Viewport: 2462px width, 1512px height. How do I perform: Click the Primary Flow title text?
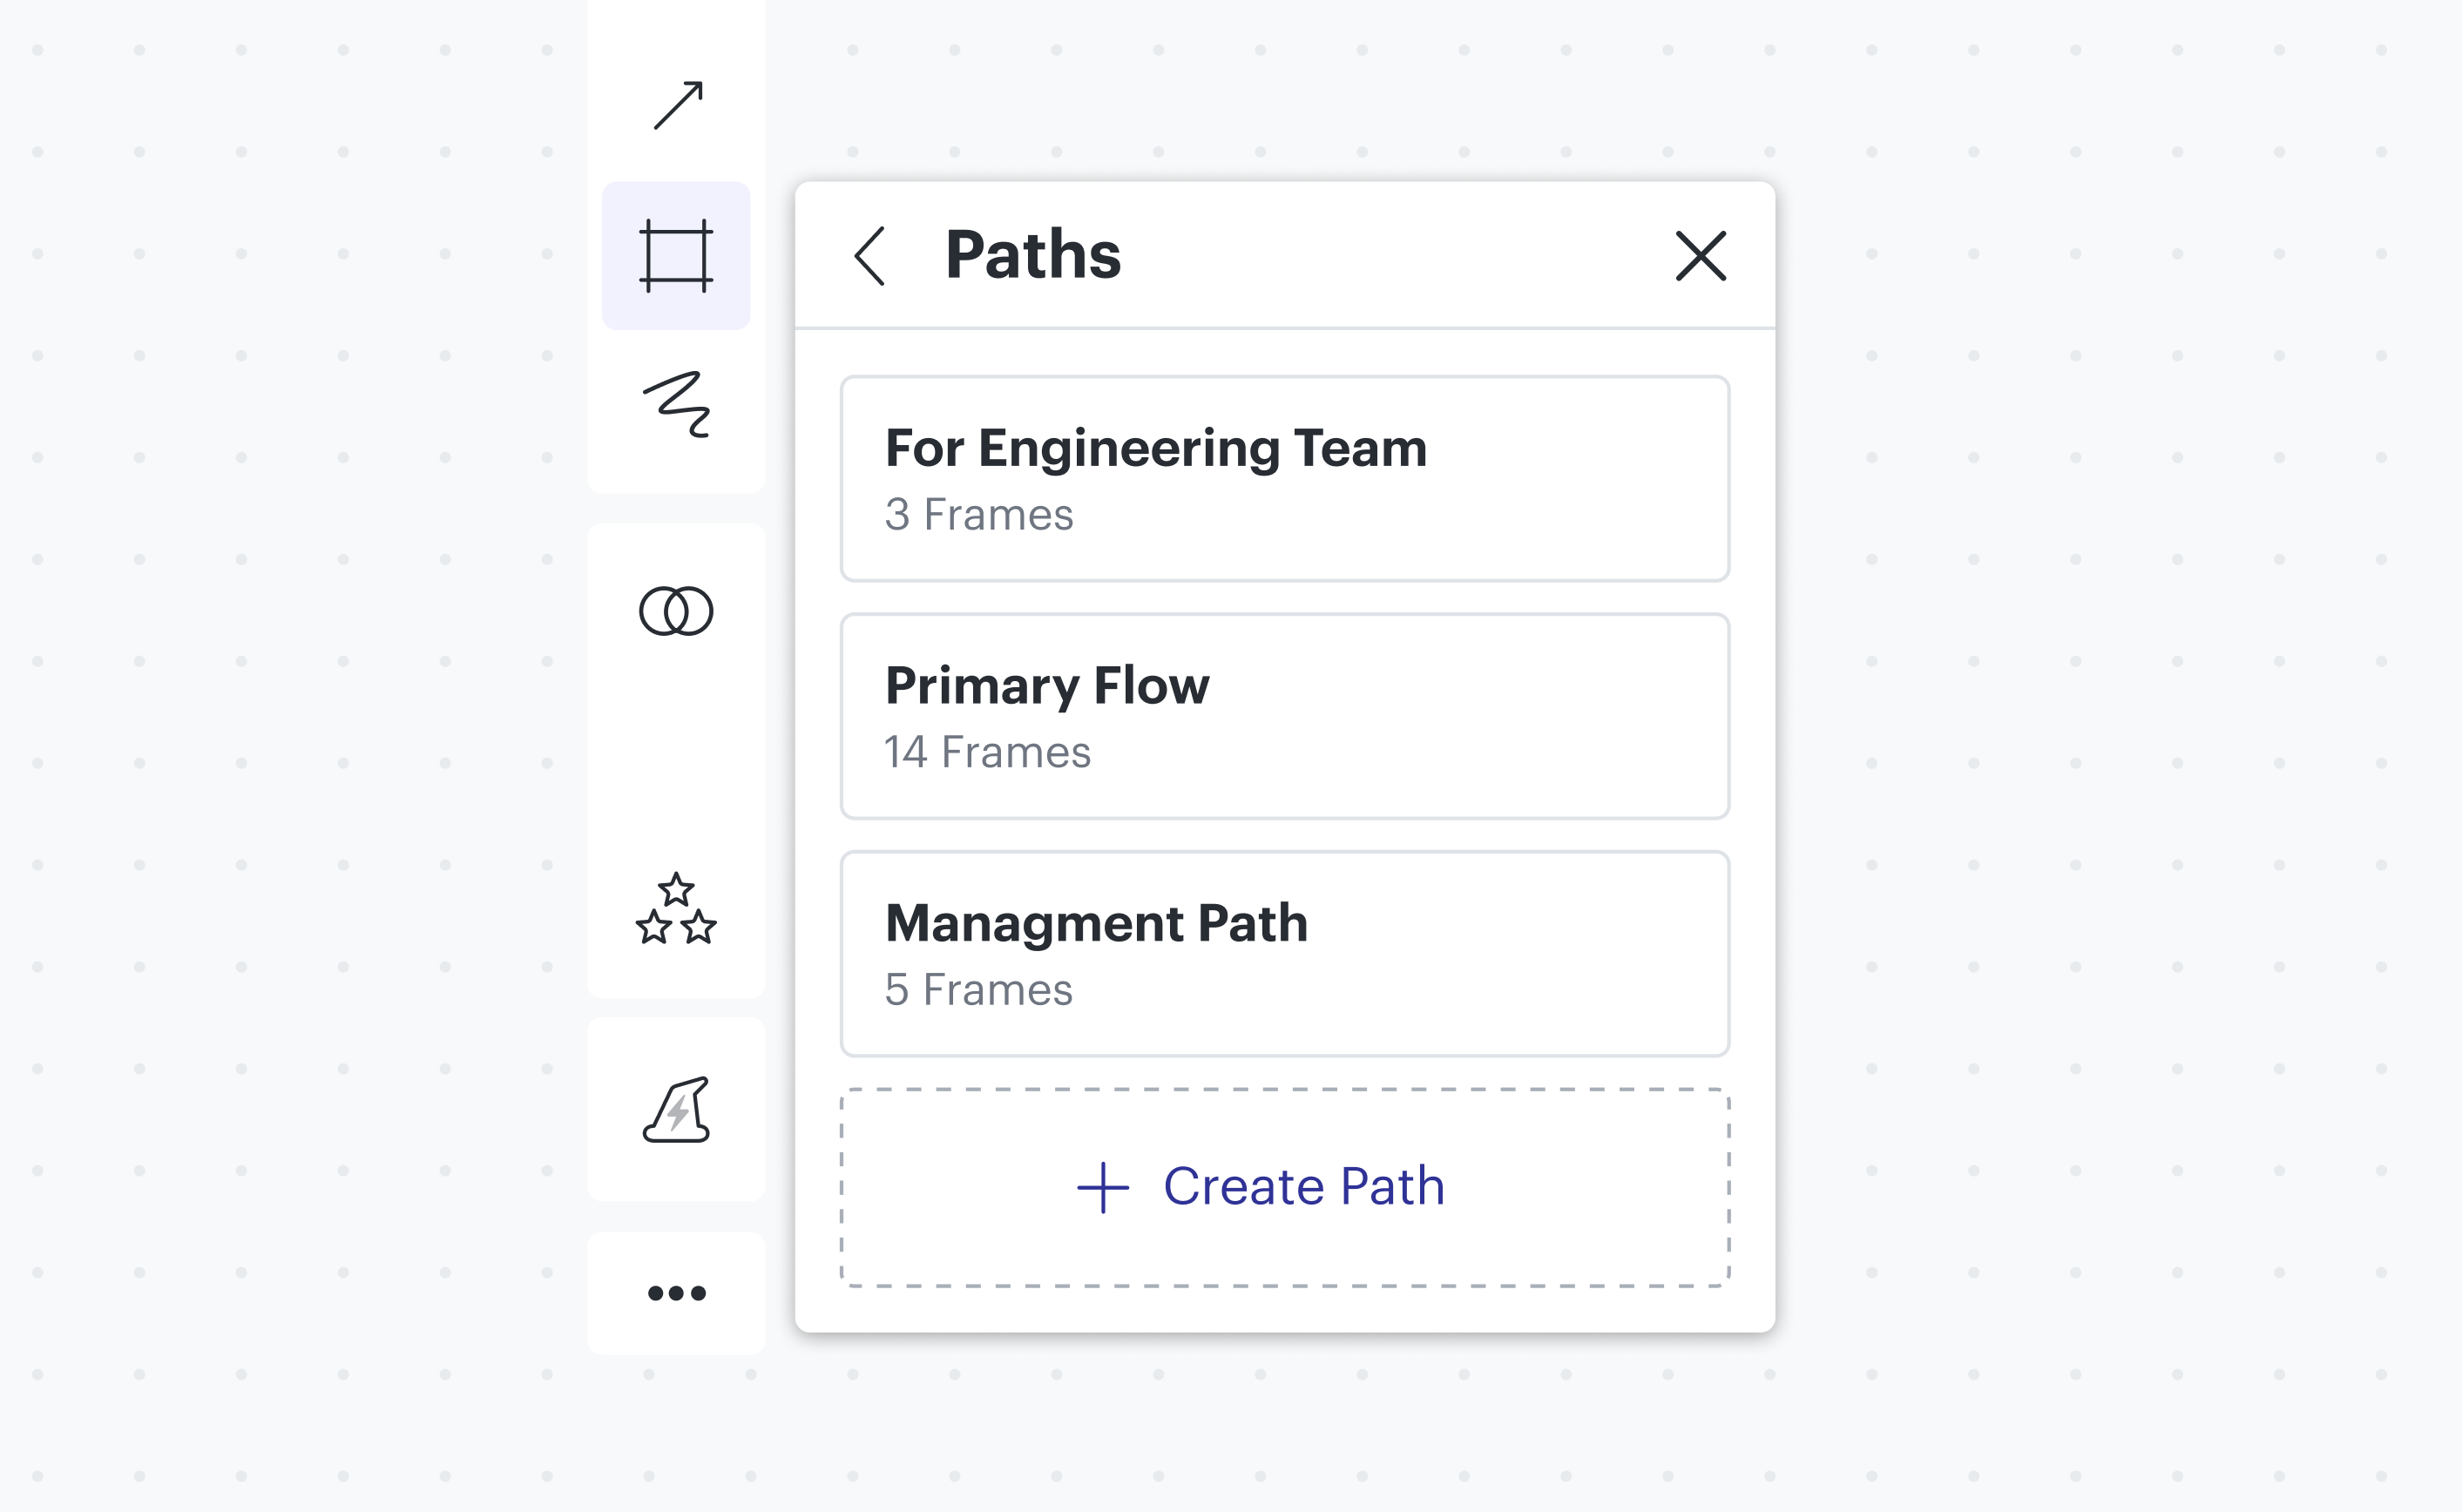[x=1047, y=686]
